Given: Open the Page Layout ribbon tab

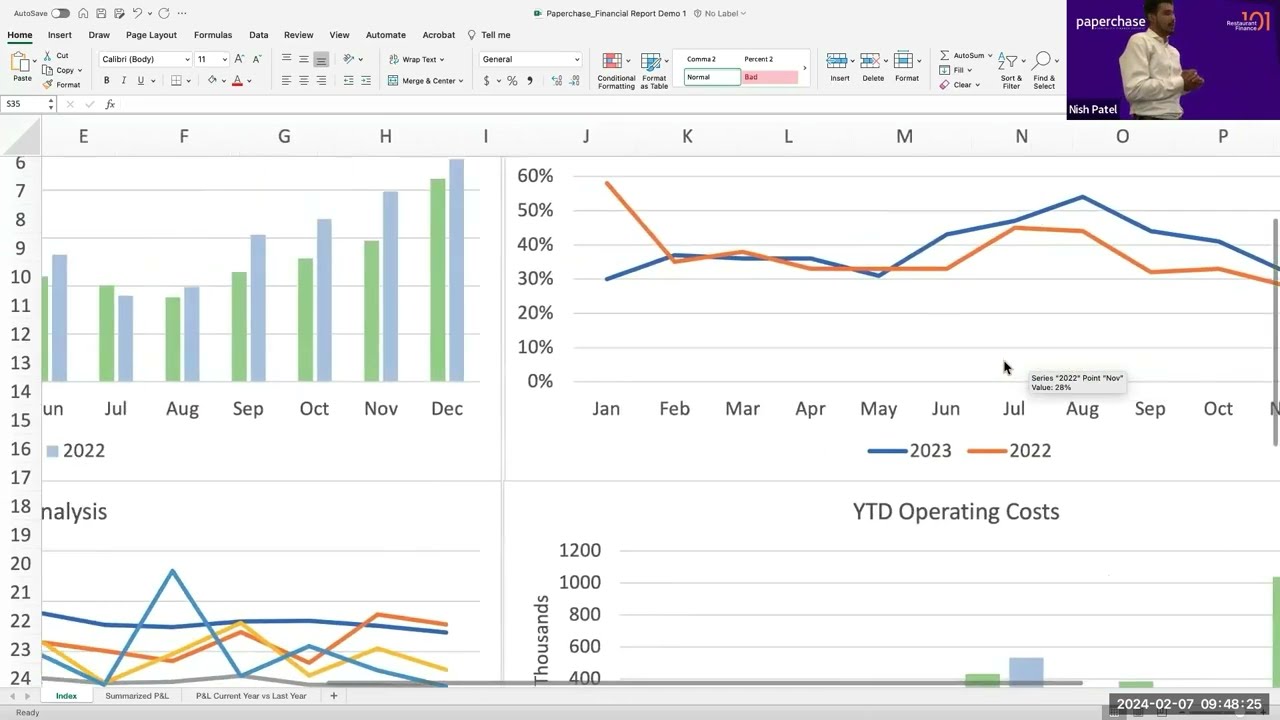Looking at the screenshot, I should click(151, 35).
